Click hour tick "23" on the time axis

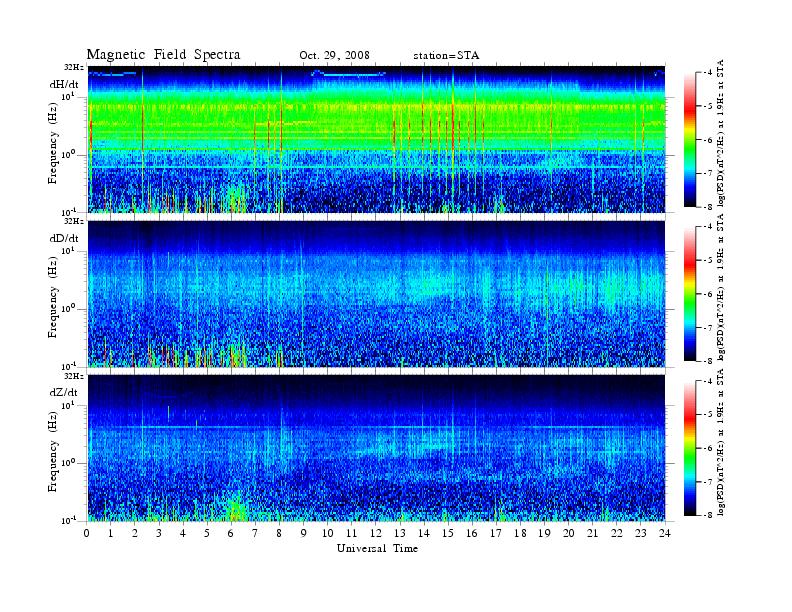click(x=640, y=533)
